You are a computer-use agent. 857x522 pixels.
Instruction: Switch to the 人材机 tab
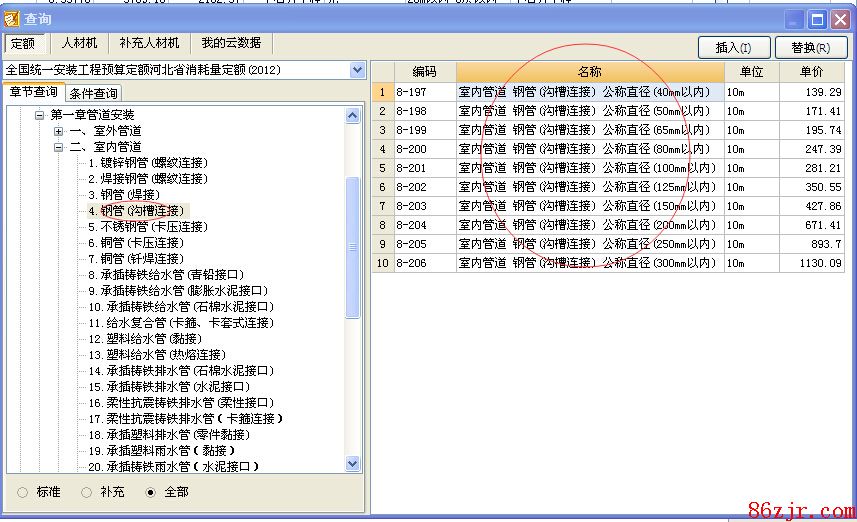coord(79,44)
